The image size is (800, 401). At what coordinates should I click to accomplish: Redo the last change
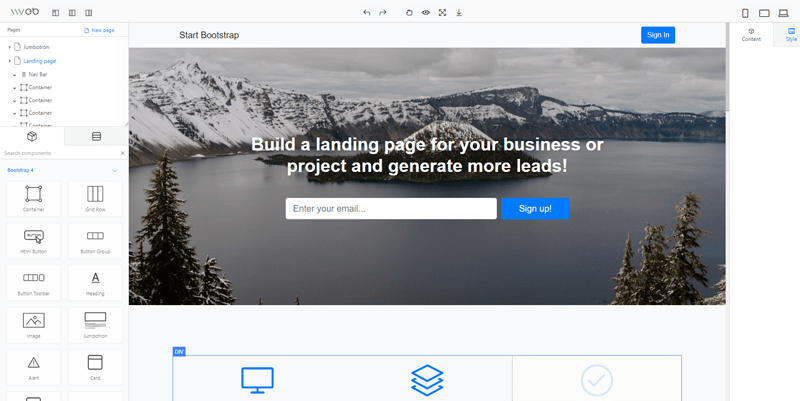pos(383,13)
